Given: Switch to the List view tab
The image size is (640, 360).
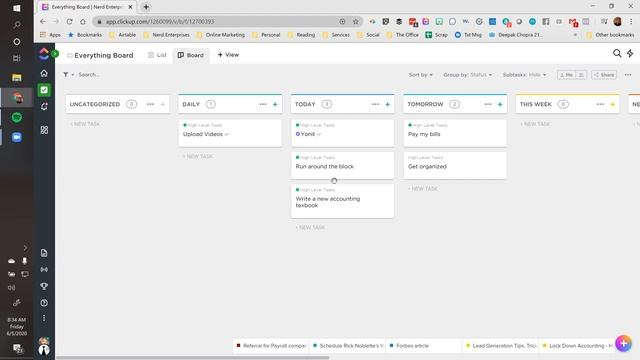Looking at the screenshot, I should pyautogui.click(x=158, y=55).
